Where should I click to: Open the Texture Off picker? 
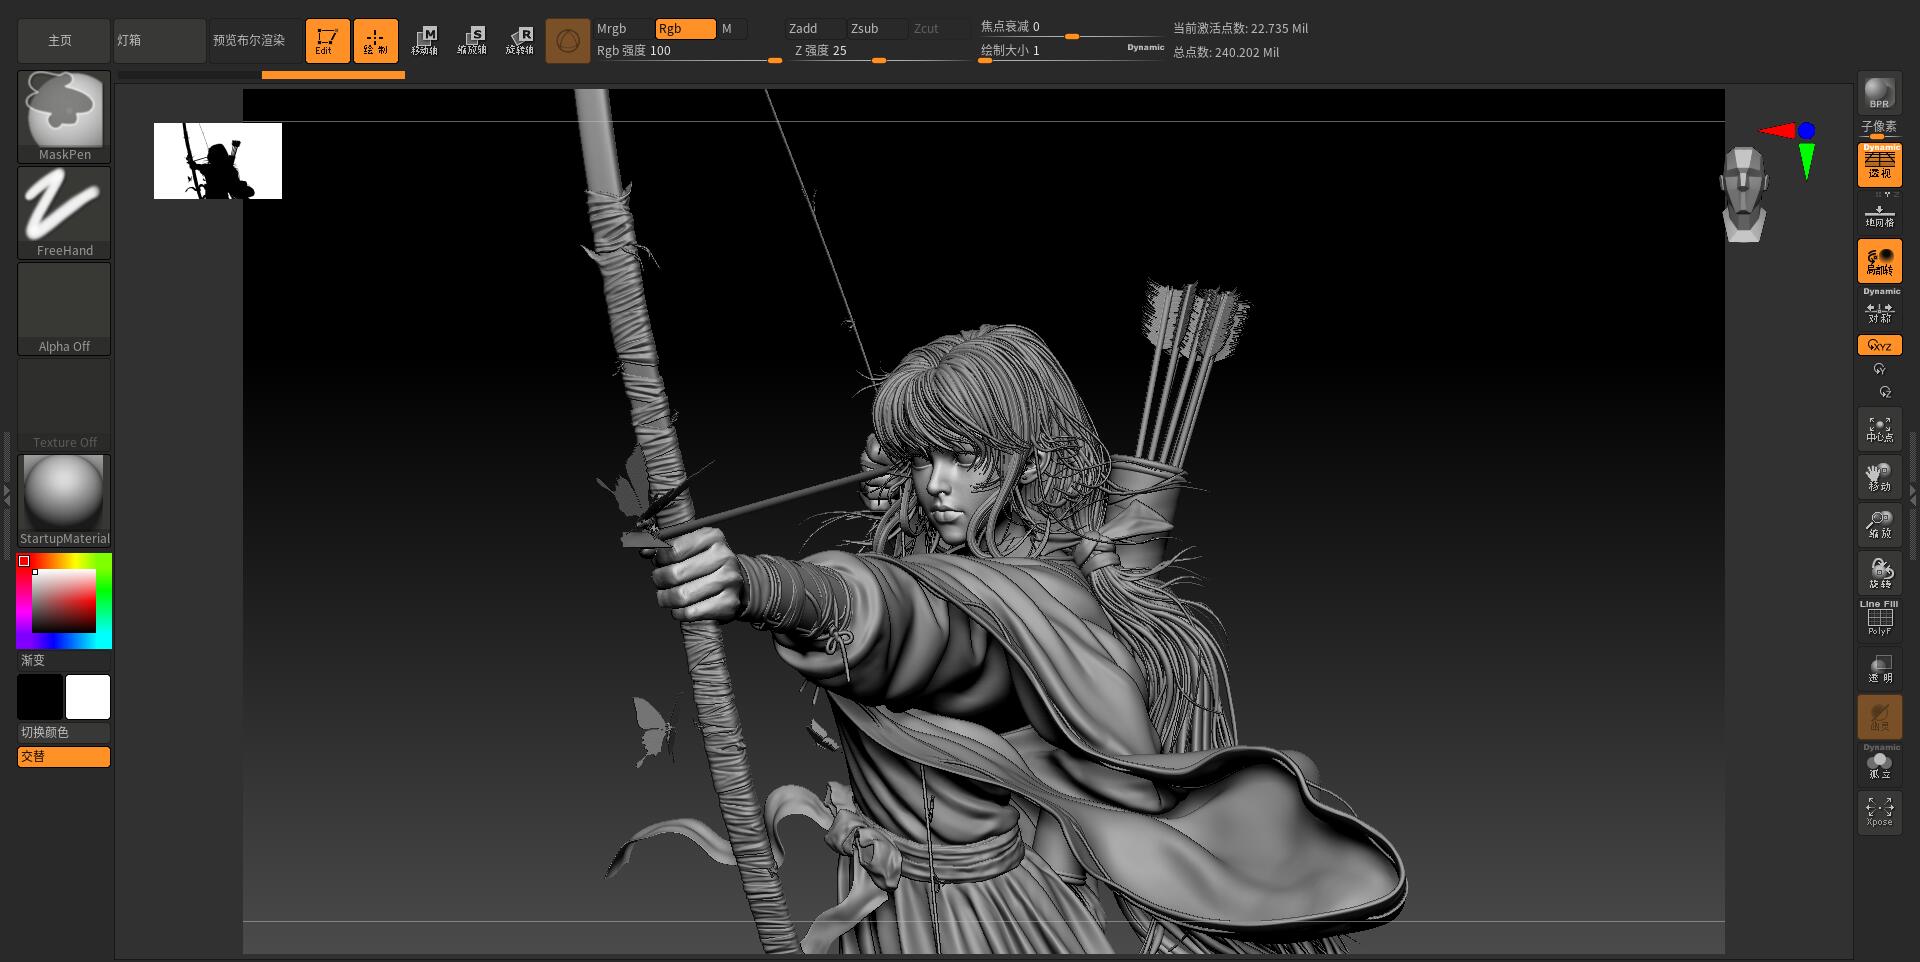pos(64,404)
